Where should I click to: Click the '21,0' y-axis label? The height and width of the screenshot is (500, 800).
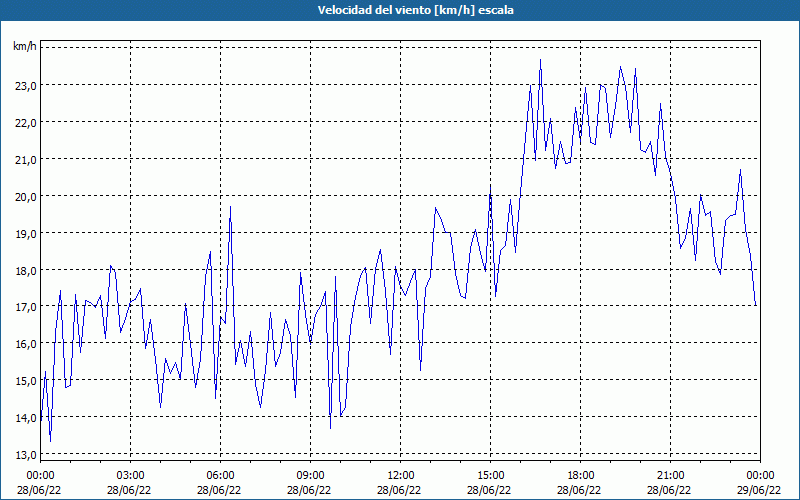[x=26, y=160]
